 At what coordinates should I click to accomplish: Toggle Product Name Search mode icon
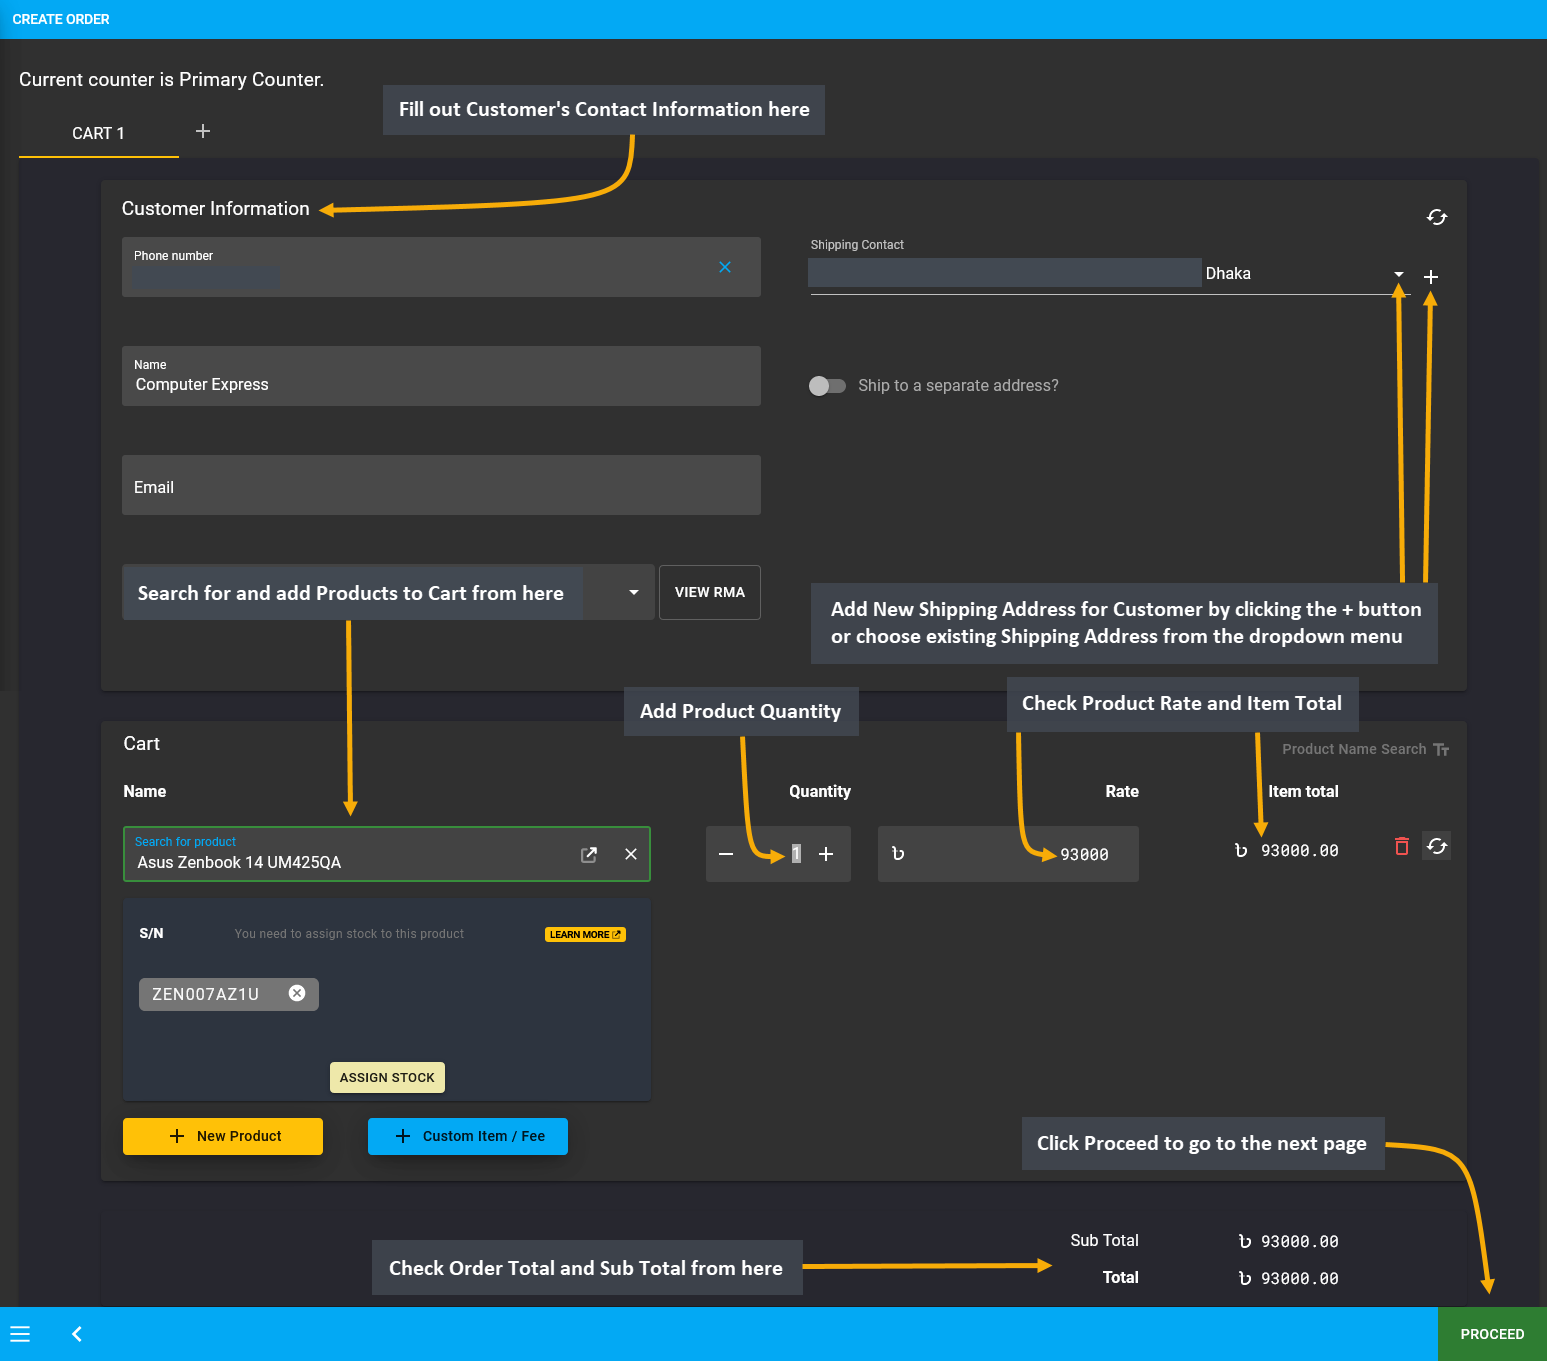[x=1441, y=749]
